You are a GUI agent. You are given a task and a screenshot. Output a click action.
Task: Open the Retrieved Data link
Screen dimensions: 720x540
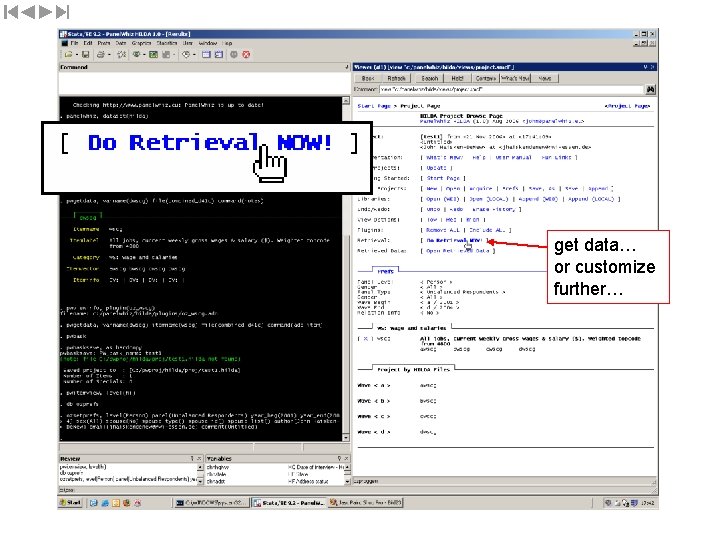pos(458,251)
